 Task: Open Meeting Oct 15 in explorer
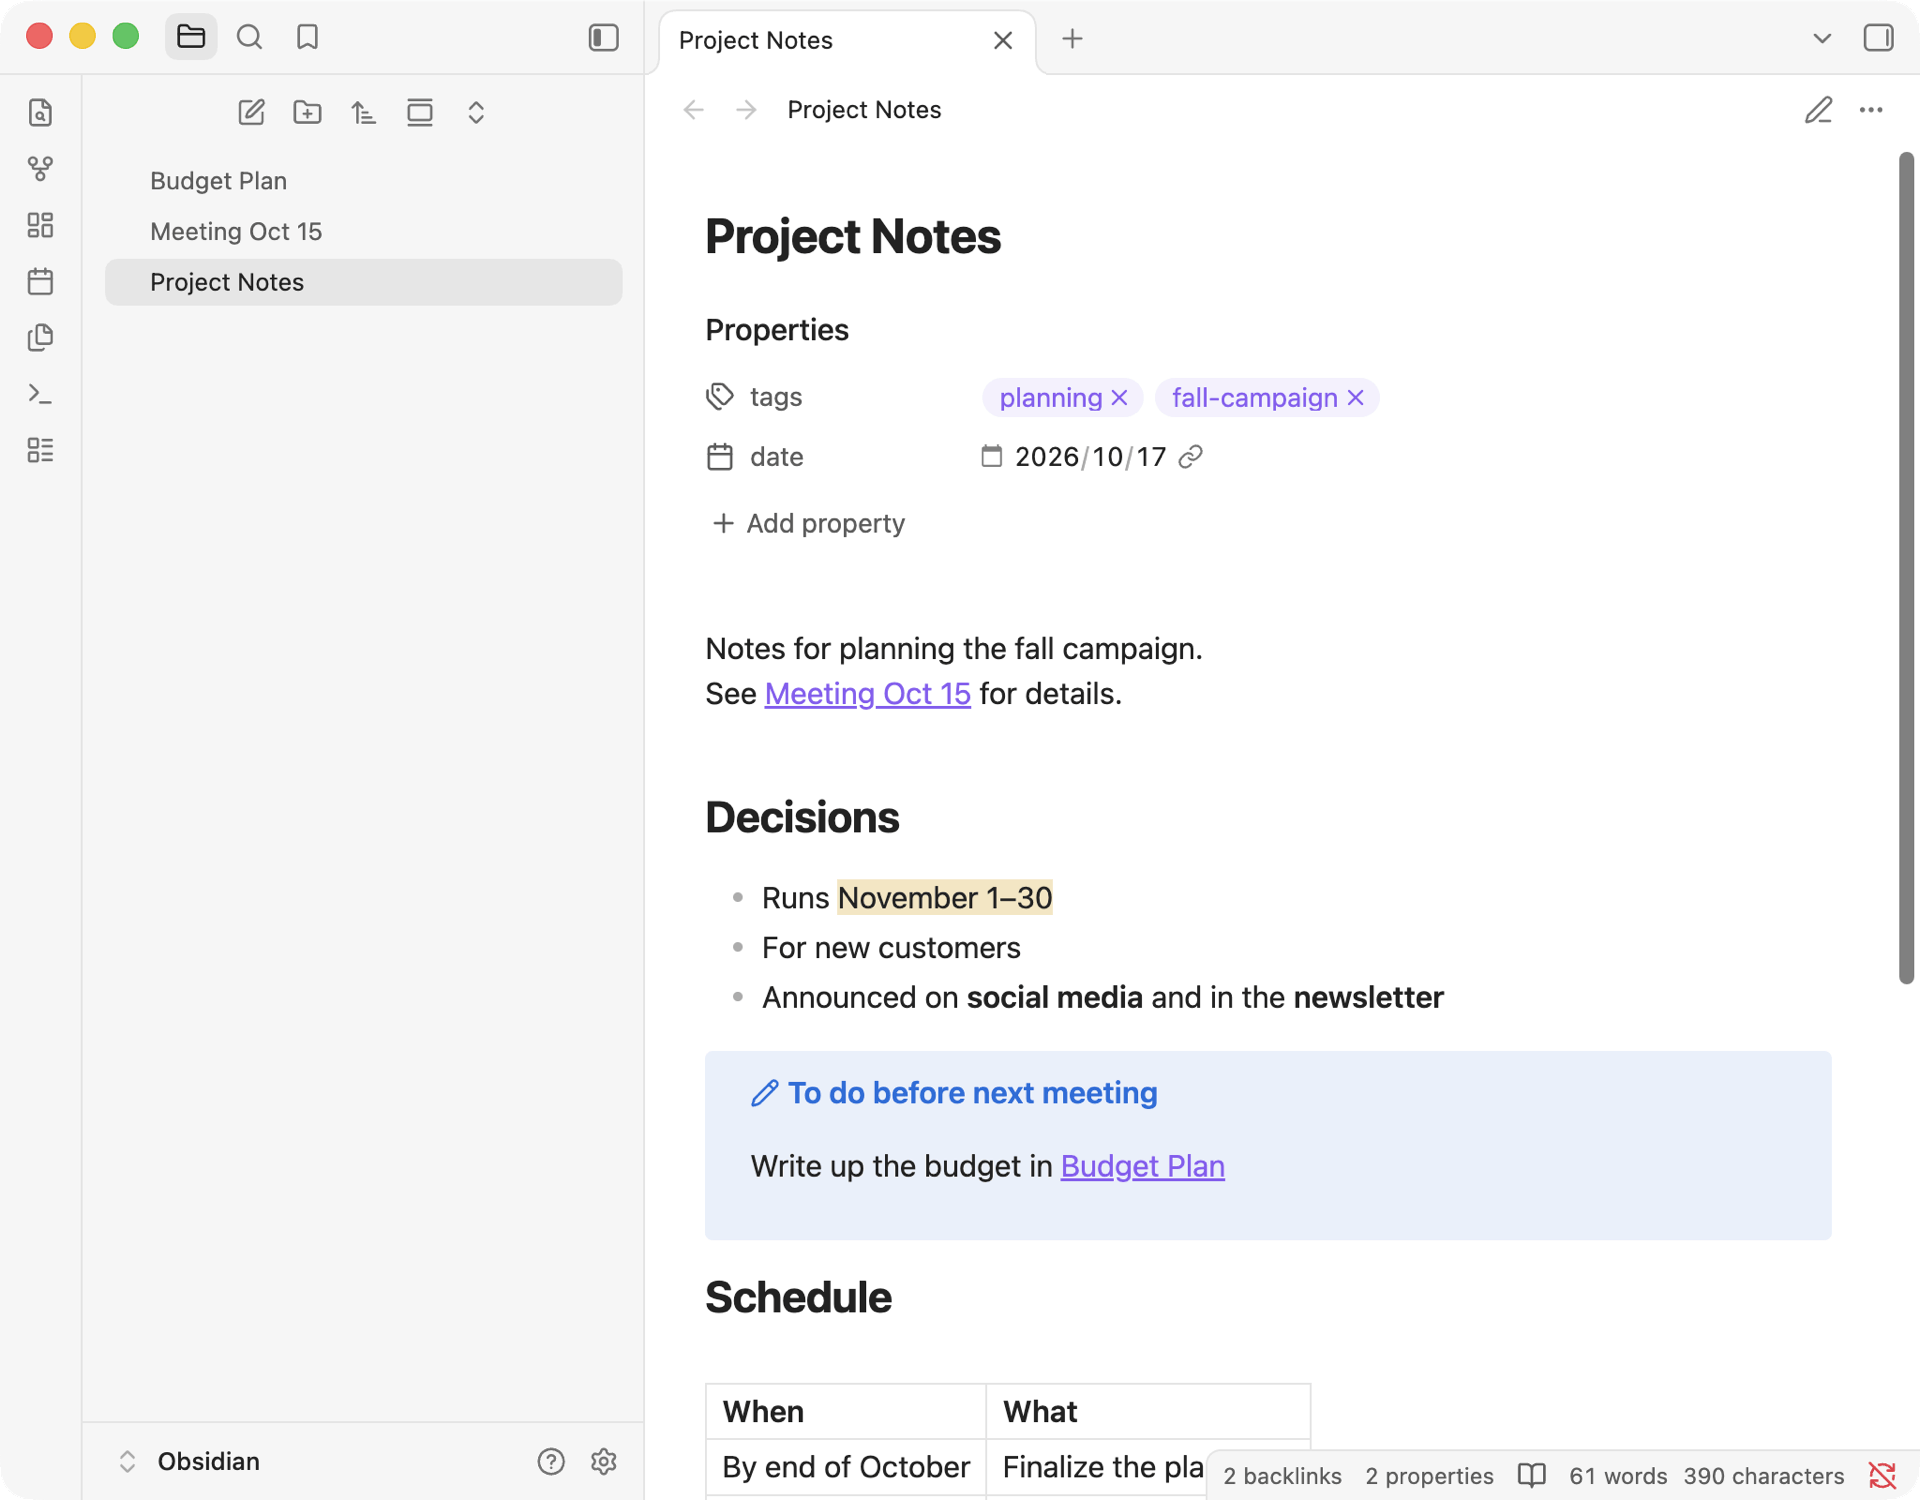coord(363,231)
